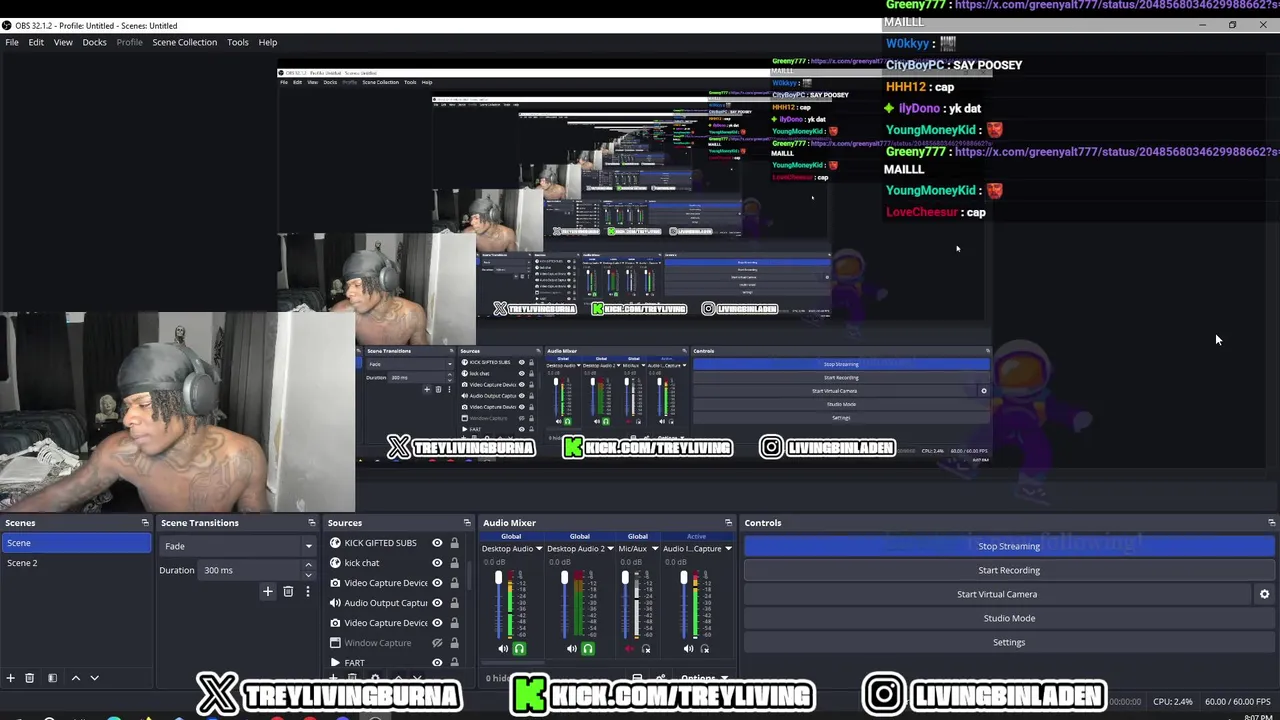Unlock KICK GIFTED SUBS source
The width and height of the screenshot is (1280, 720).
454,543
